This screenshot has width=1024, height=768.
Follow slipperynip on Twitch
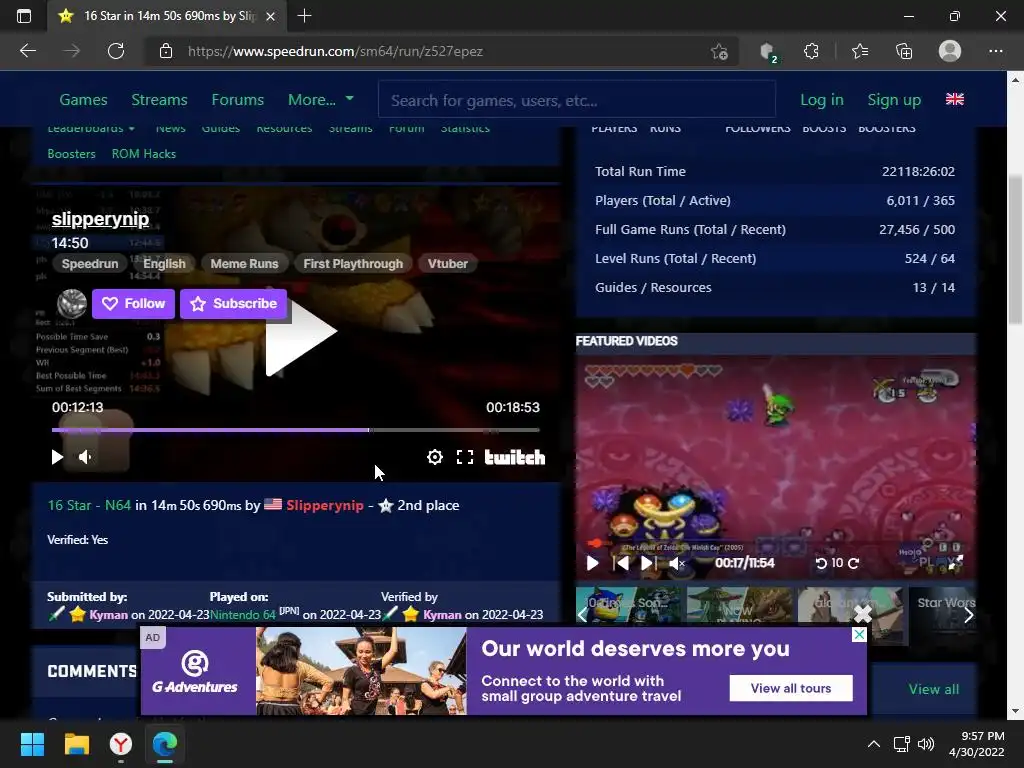pos(133,304)
